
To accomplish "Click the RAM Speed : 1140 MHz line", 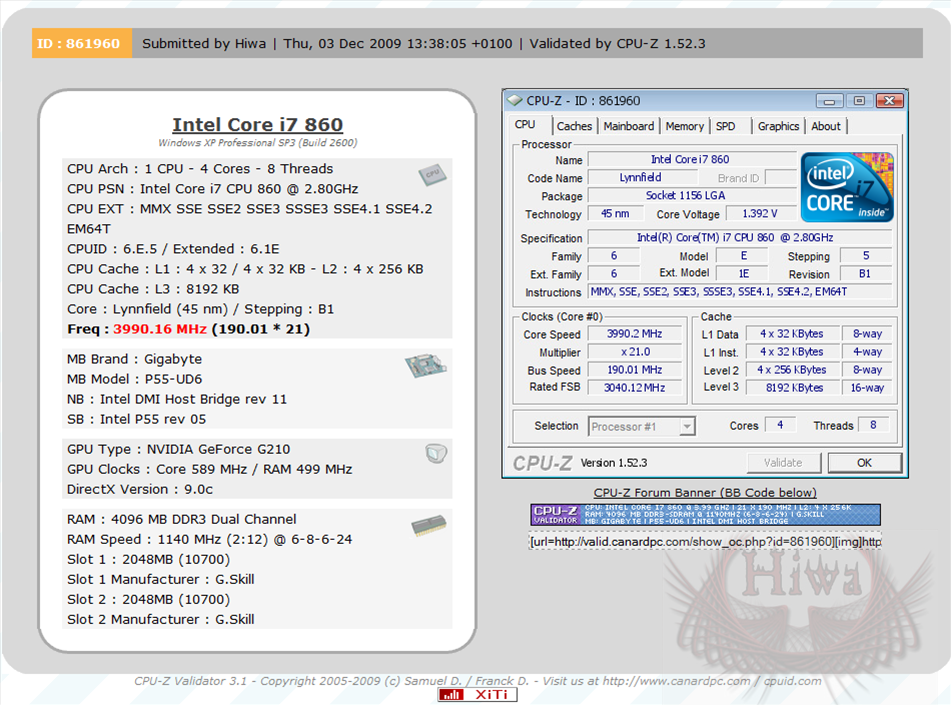I will coord(209,539).
